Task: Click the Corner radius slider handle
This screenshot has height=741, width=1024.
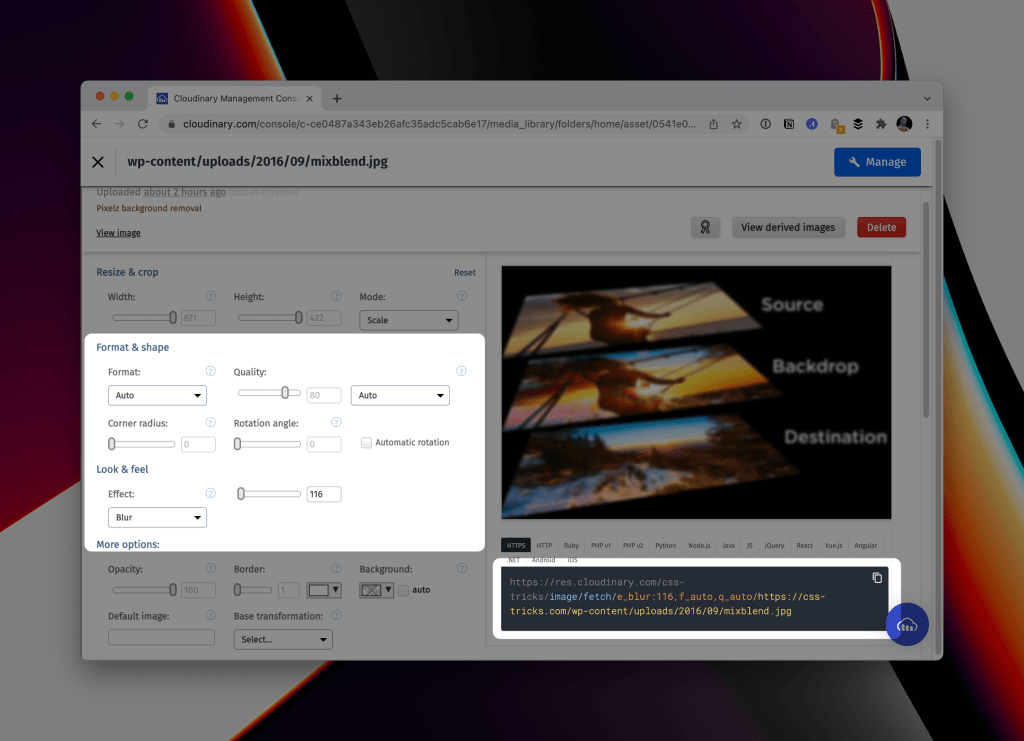Action: (x=112, y=444)
